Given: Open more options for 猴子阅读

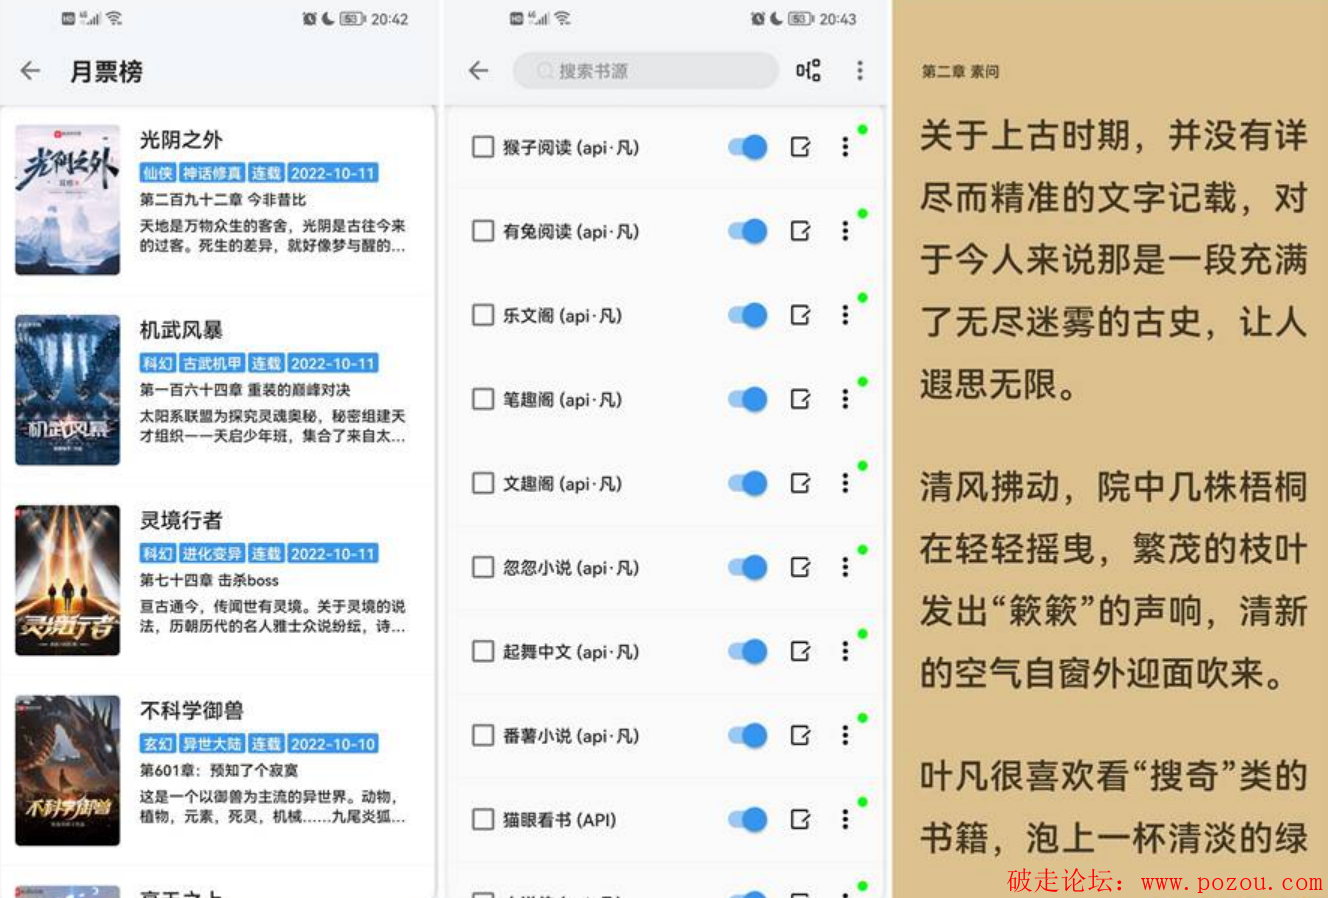Looking at the screenshot, I should pos(845,147).
